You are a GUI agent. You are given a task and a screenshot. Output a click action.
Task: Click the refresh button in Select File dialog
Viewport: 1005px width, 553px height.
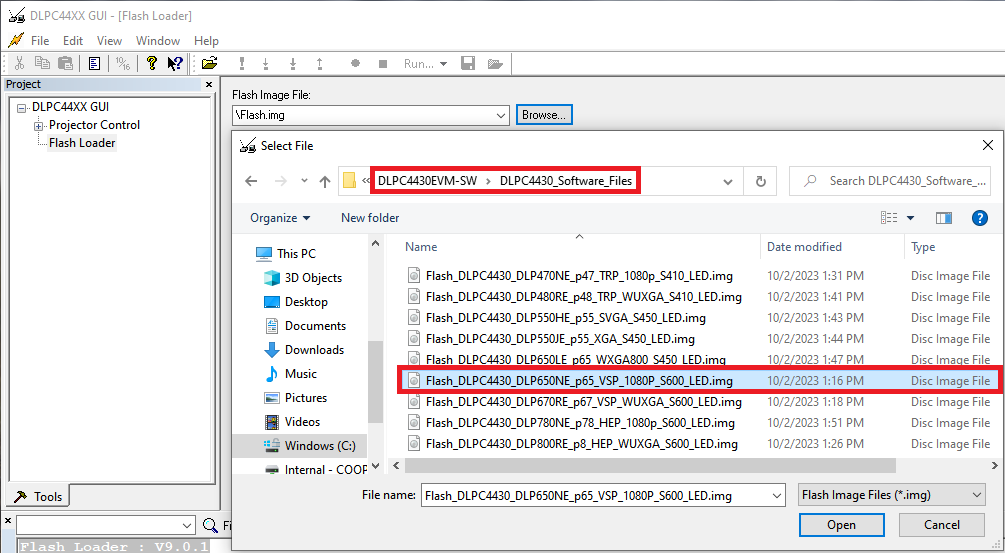click(761, 181)
